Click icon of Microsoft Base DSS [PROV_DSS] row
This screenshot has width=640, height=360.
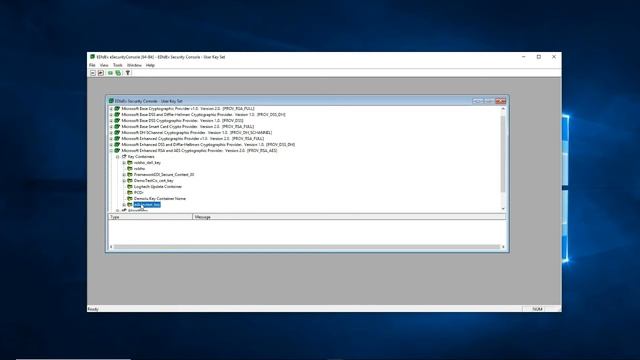click(117, 120)
